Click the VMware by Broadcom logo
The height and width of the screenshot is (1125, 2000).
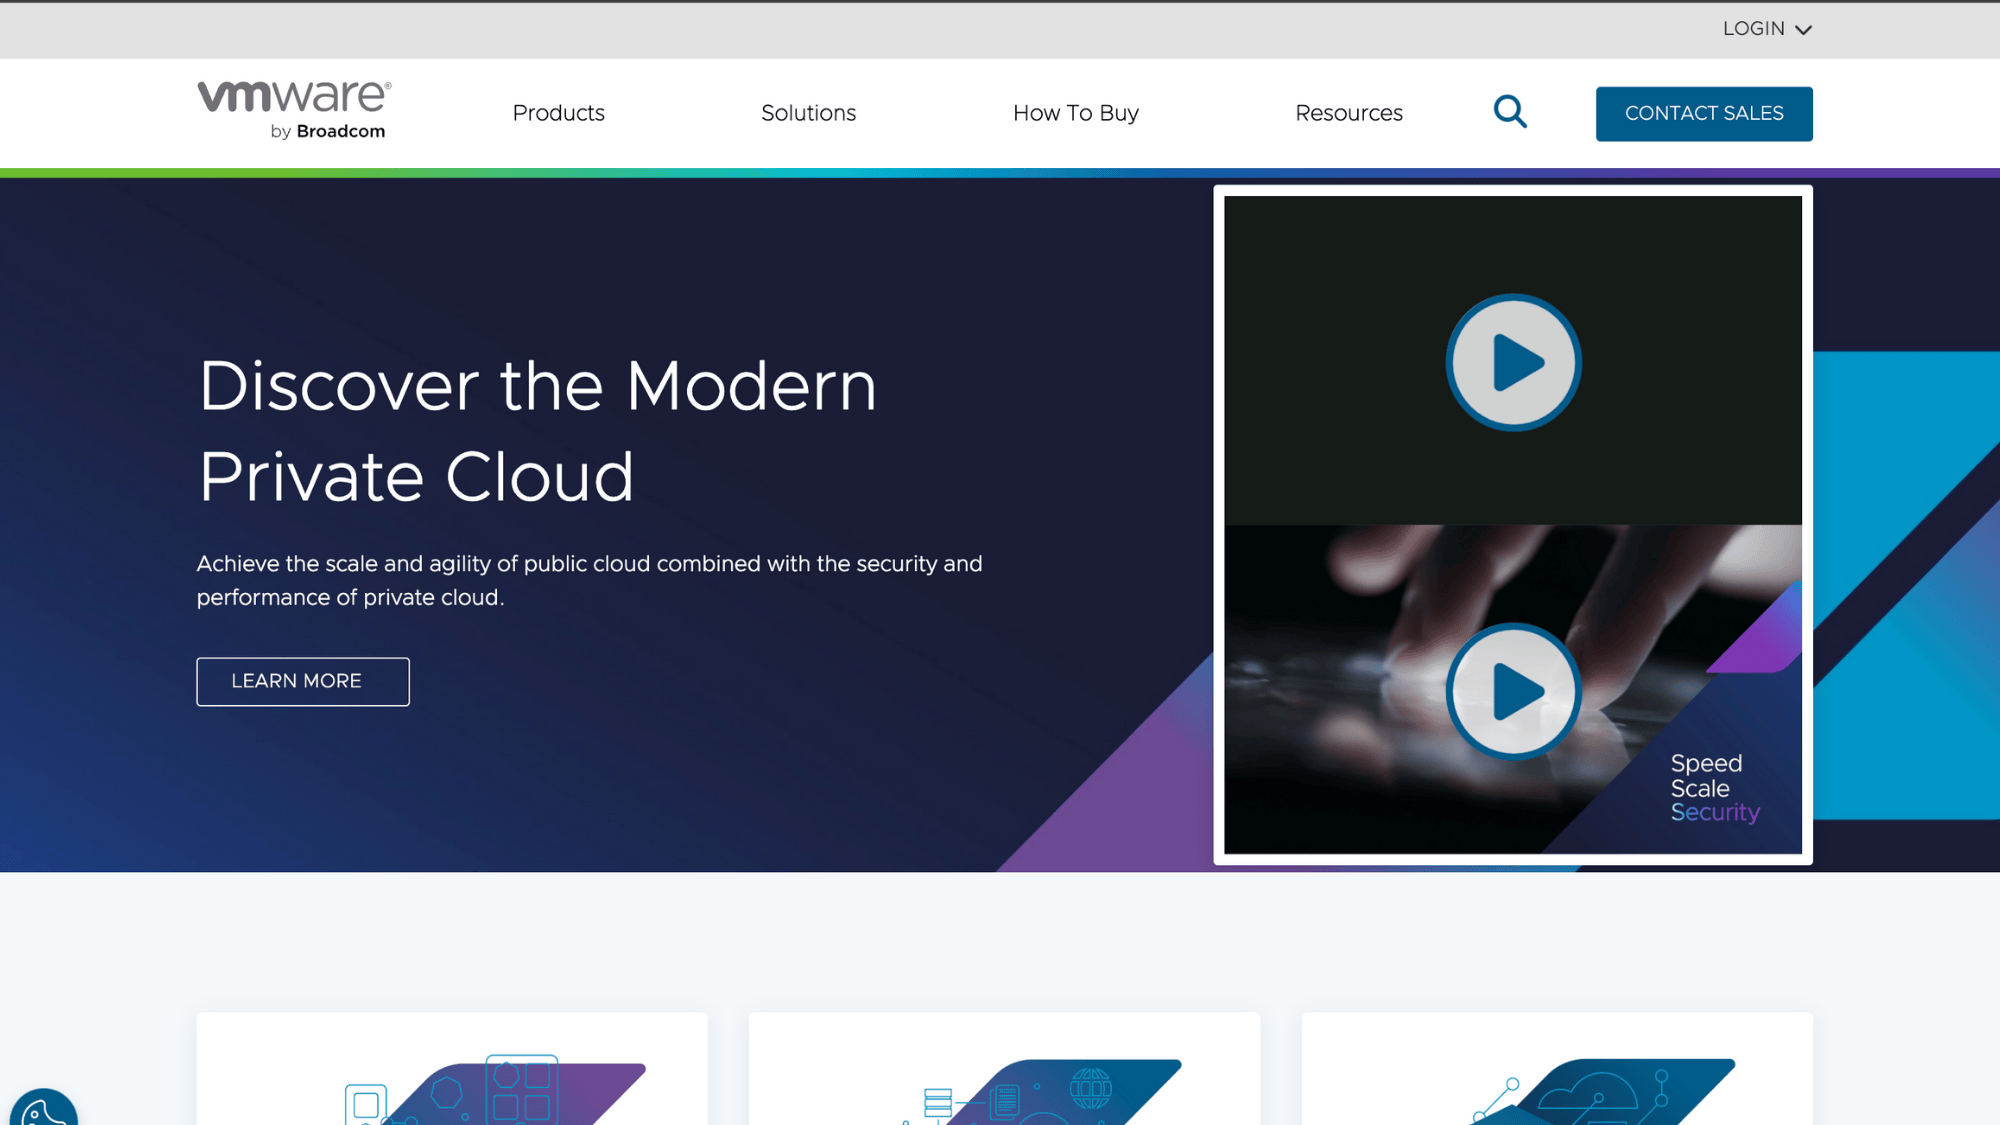click(x=293, y=110)
